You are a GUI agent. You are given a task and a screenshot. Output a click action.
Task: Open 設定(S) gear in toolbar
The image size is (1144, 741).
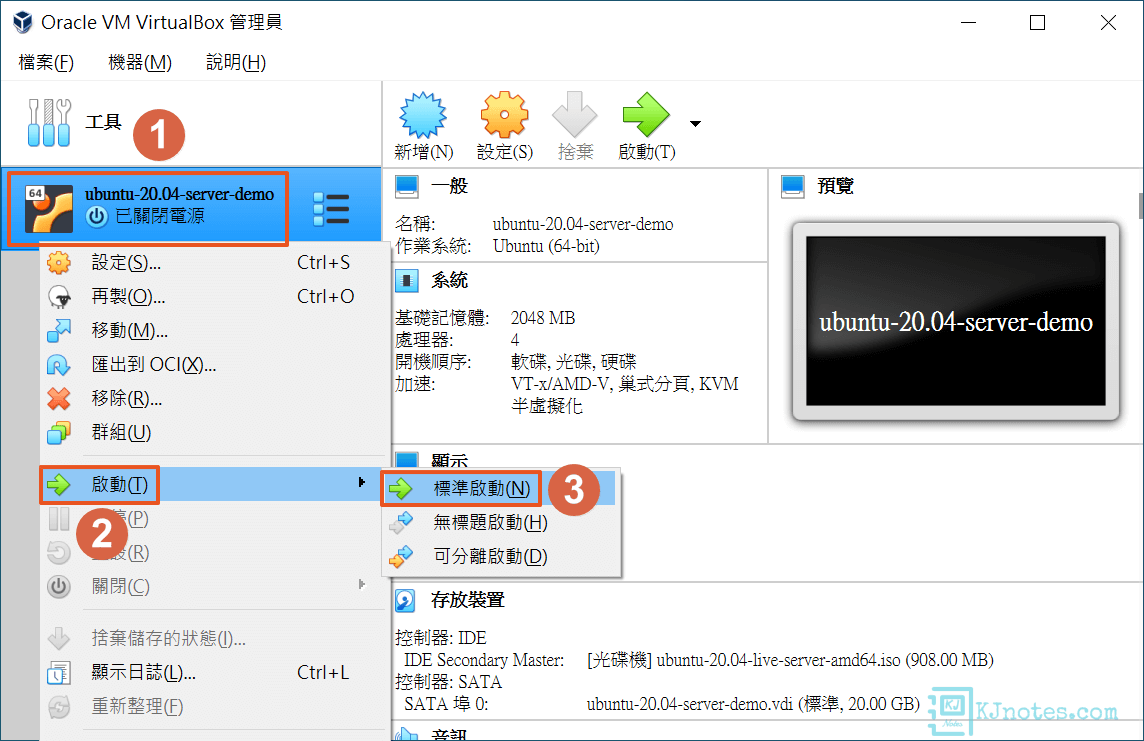coord(503,115)
